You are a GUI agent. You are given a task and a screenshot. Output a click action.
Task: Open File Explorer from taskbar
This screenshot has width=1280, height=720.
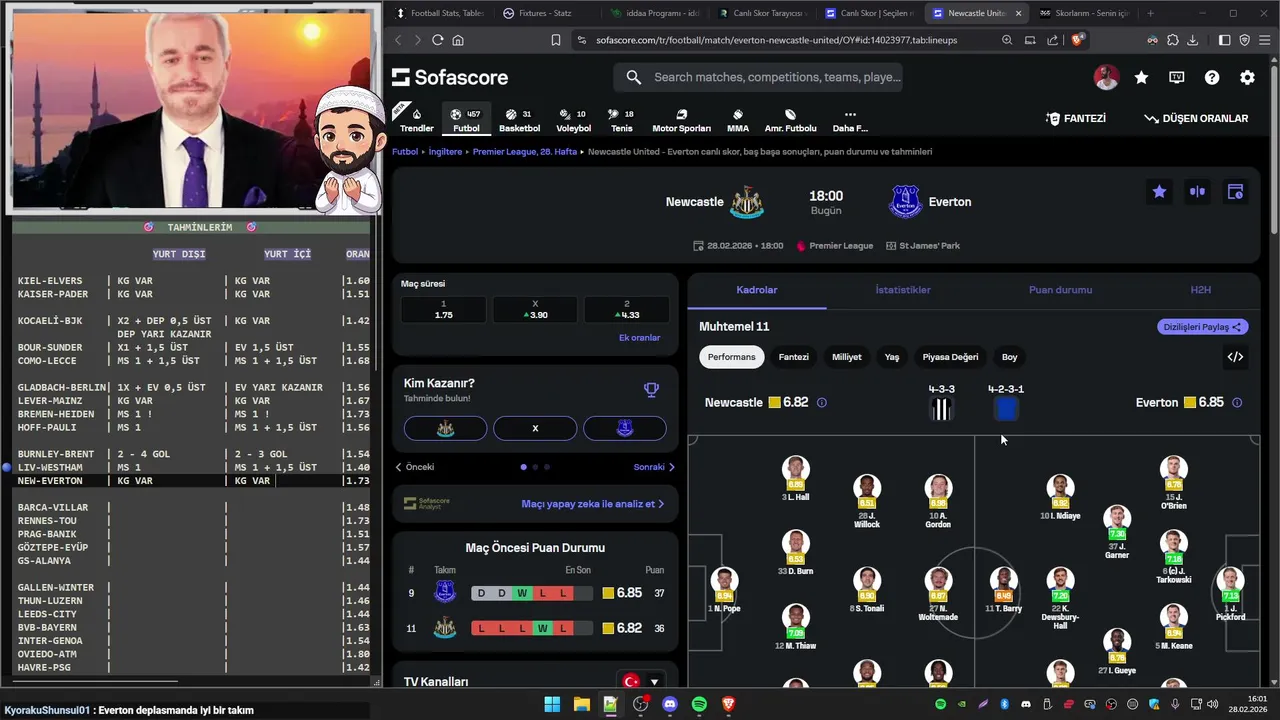coord(581,704)
